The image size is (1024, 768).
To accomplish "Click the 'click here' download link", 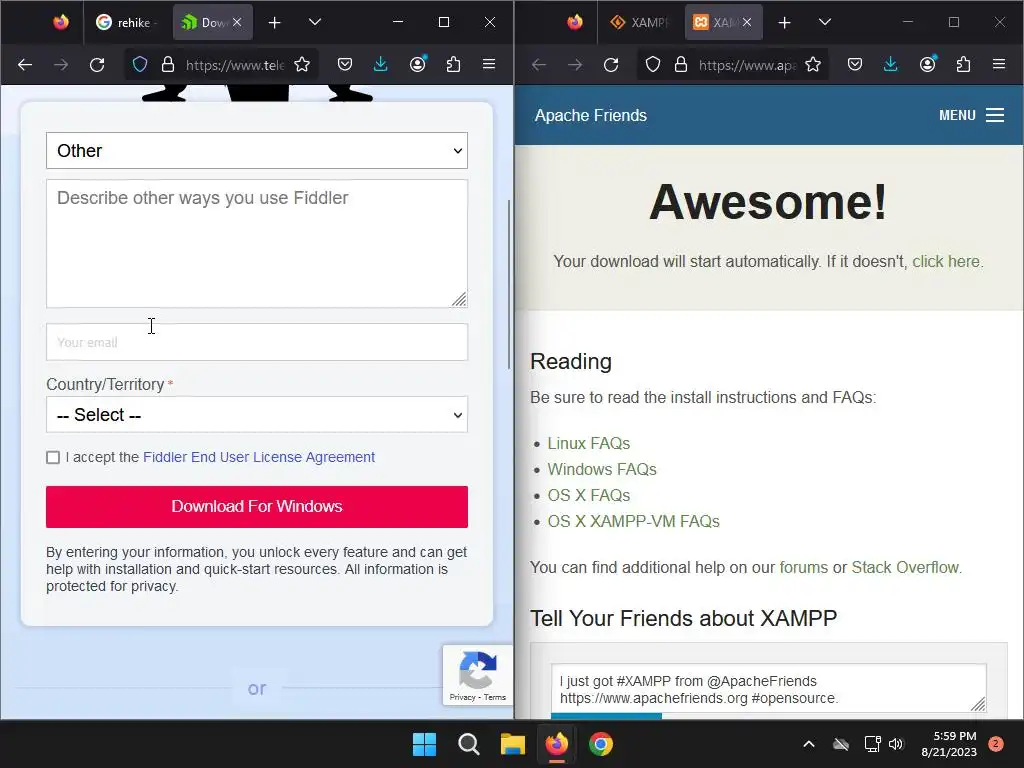I will [x=946, y=261].
